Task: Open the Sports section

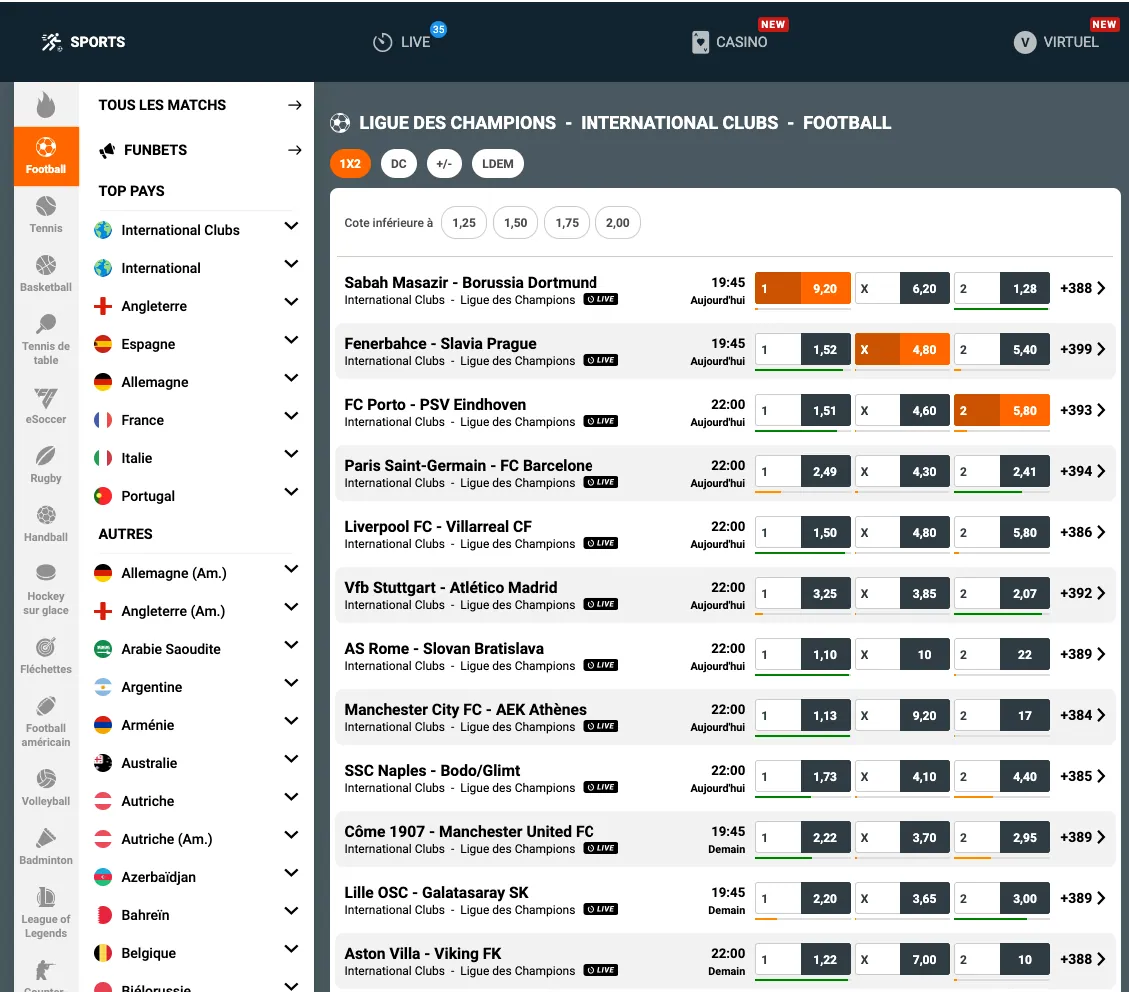Action: tap(83, 42)
